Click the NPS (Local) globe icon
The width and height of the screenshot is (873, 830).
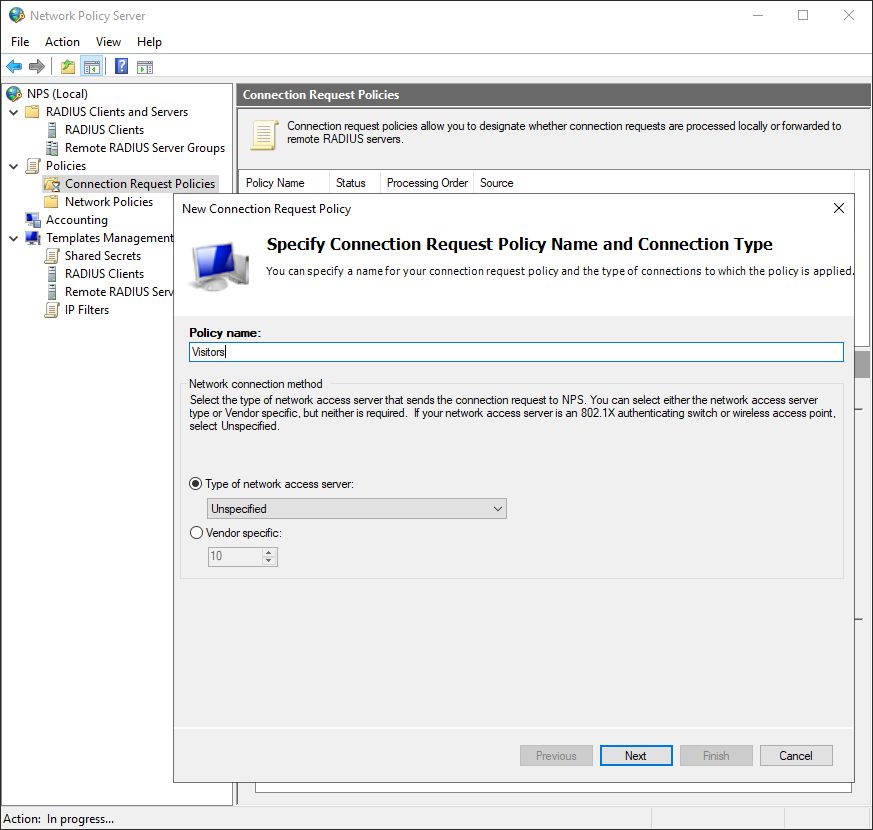14,94
